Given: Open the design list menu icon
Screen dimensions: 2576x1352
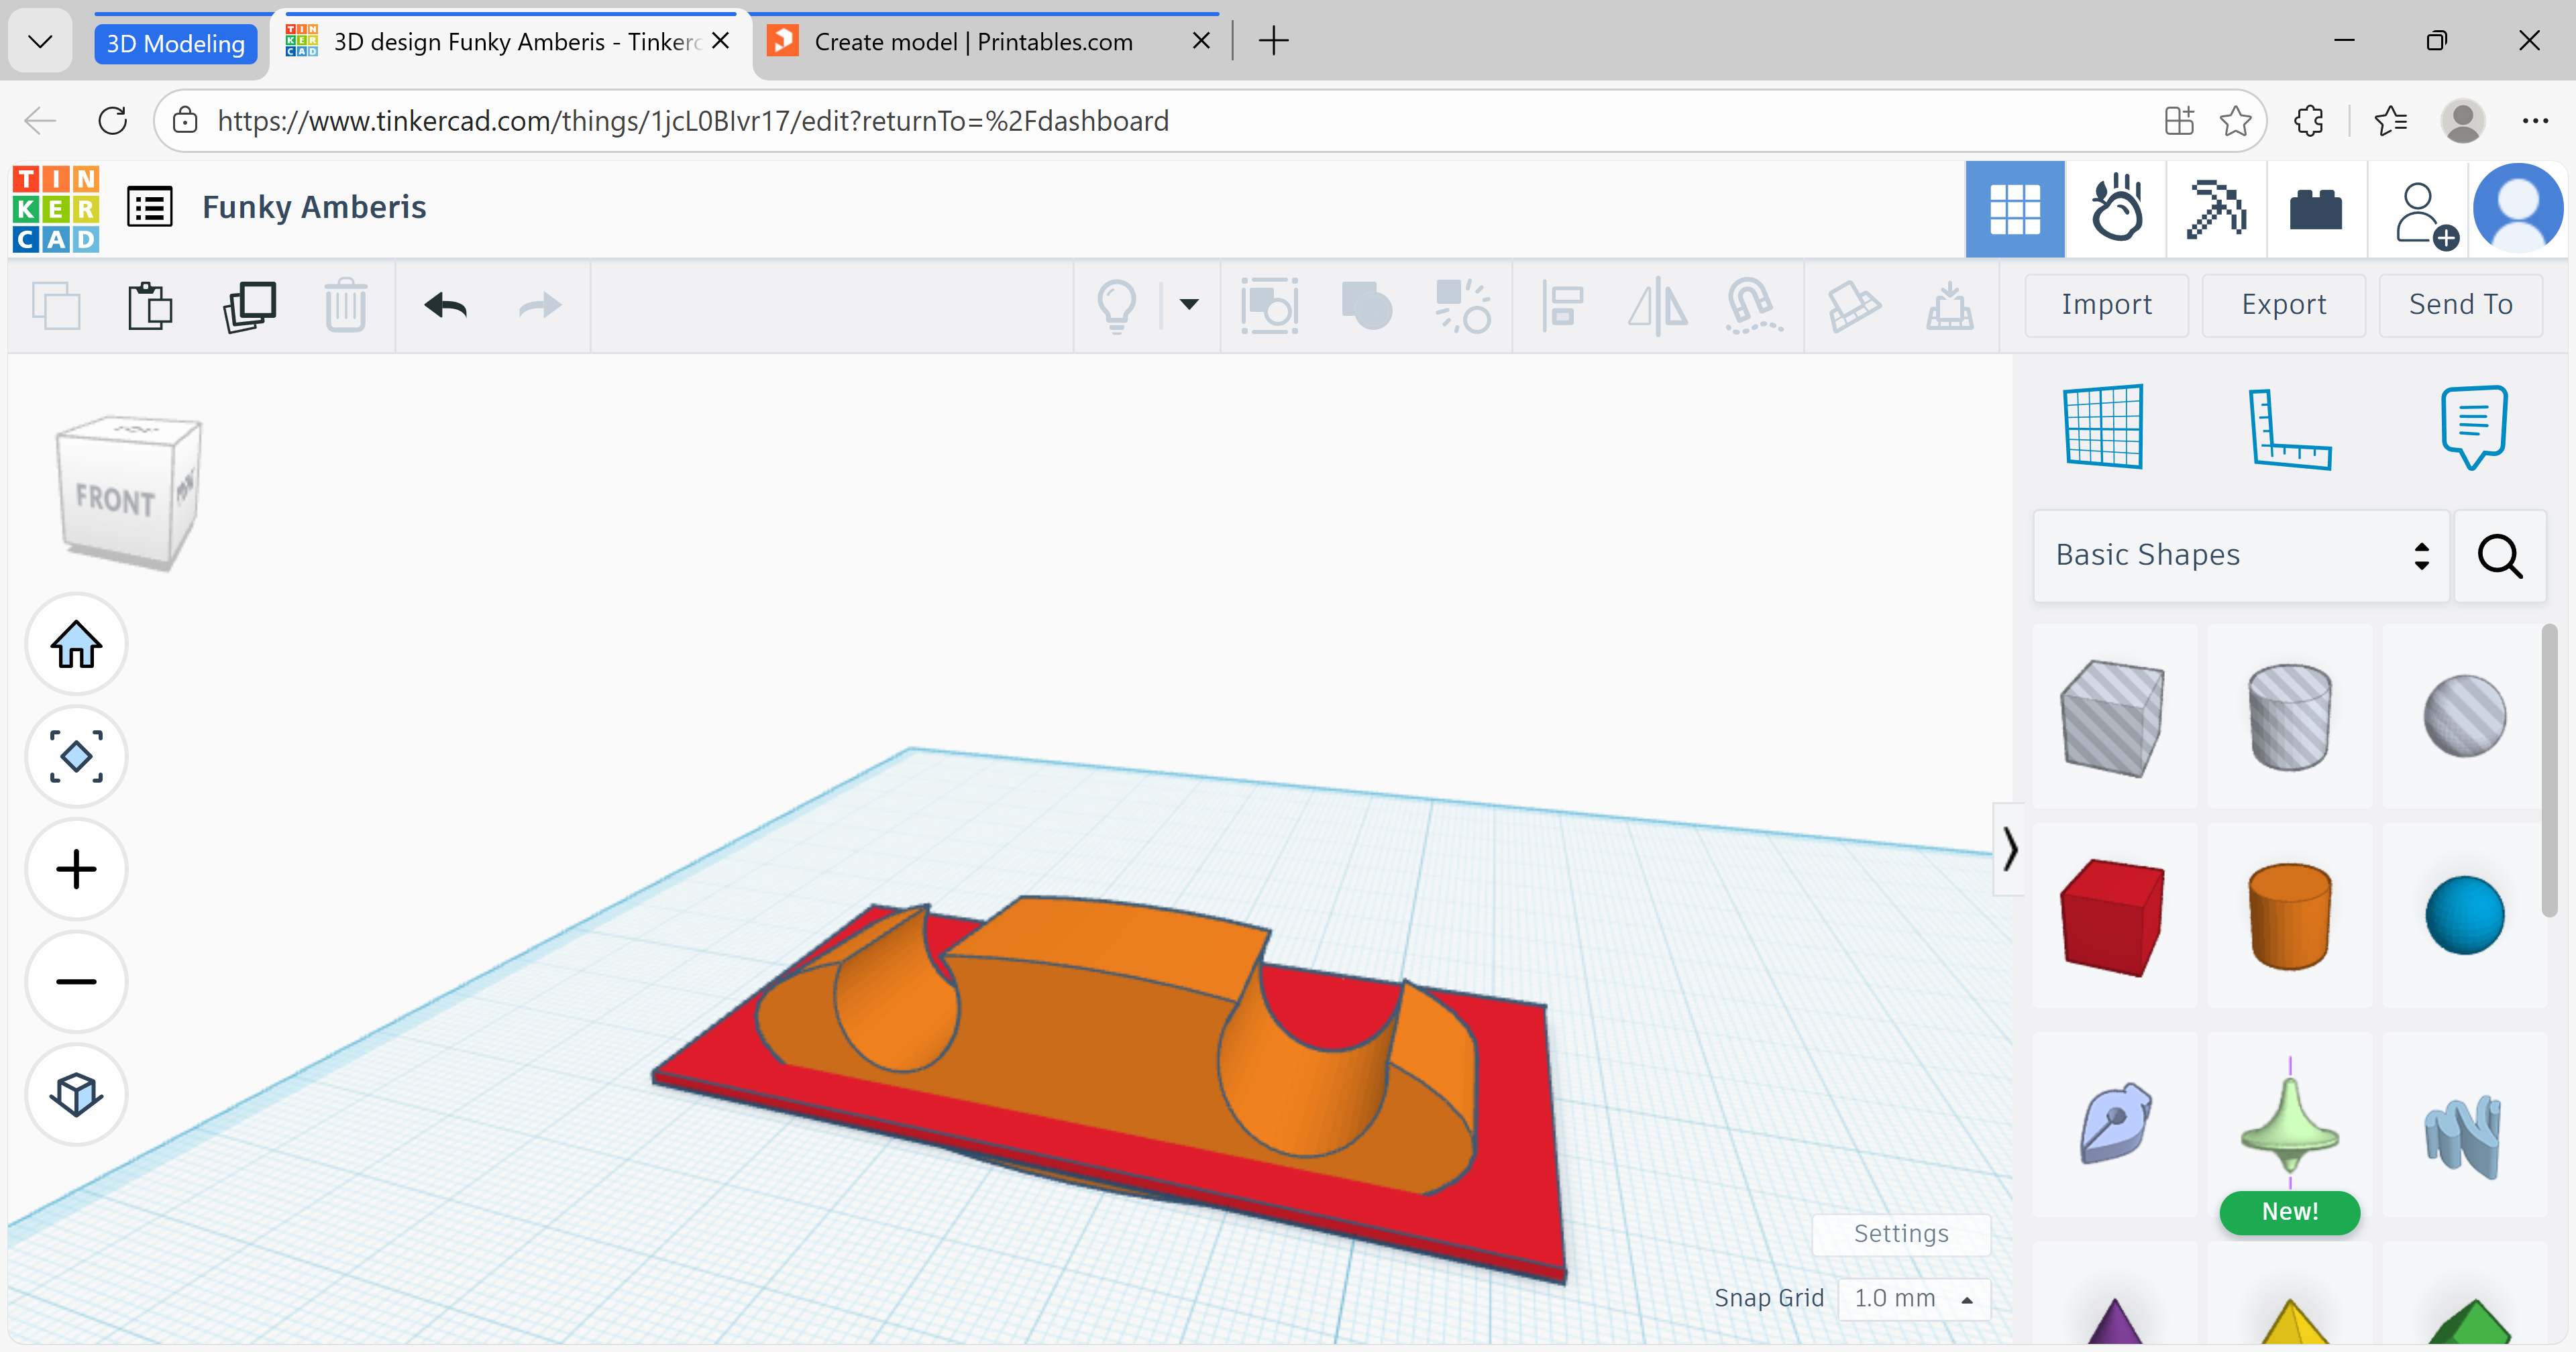Looking at the screenshot, I should [150, 208].
